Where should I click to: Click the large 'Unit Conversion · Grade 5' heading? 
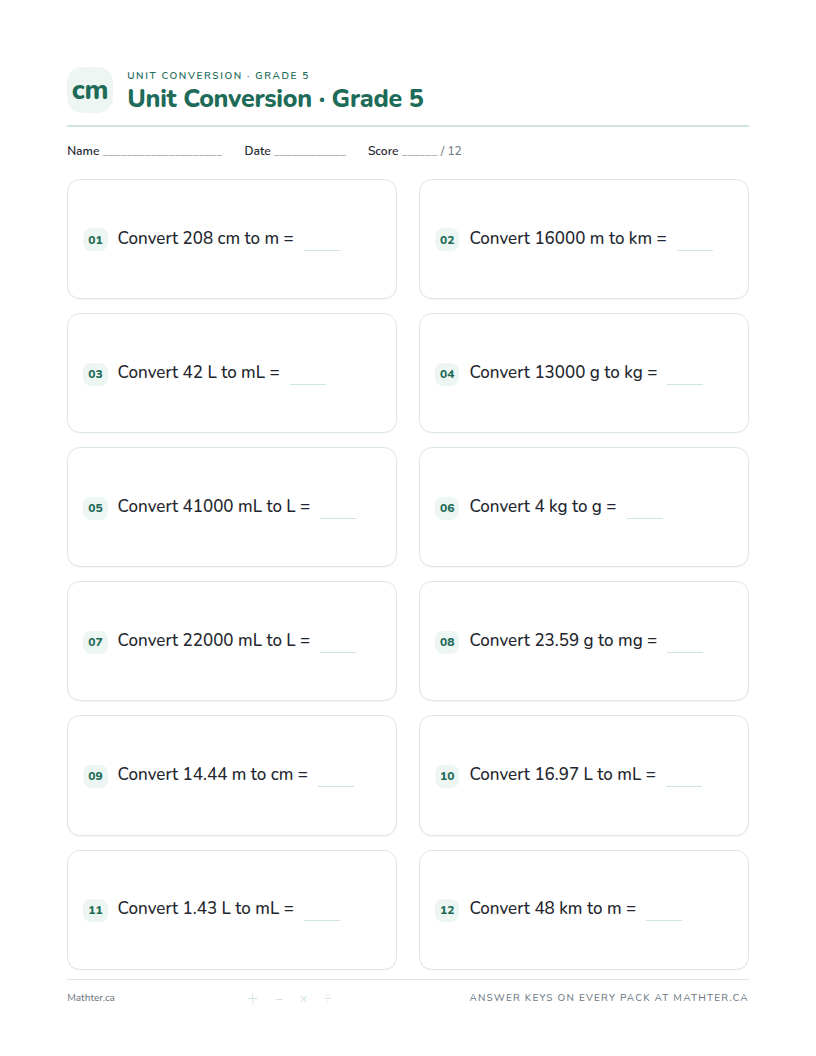coord(275,98)
